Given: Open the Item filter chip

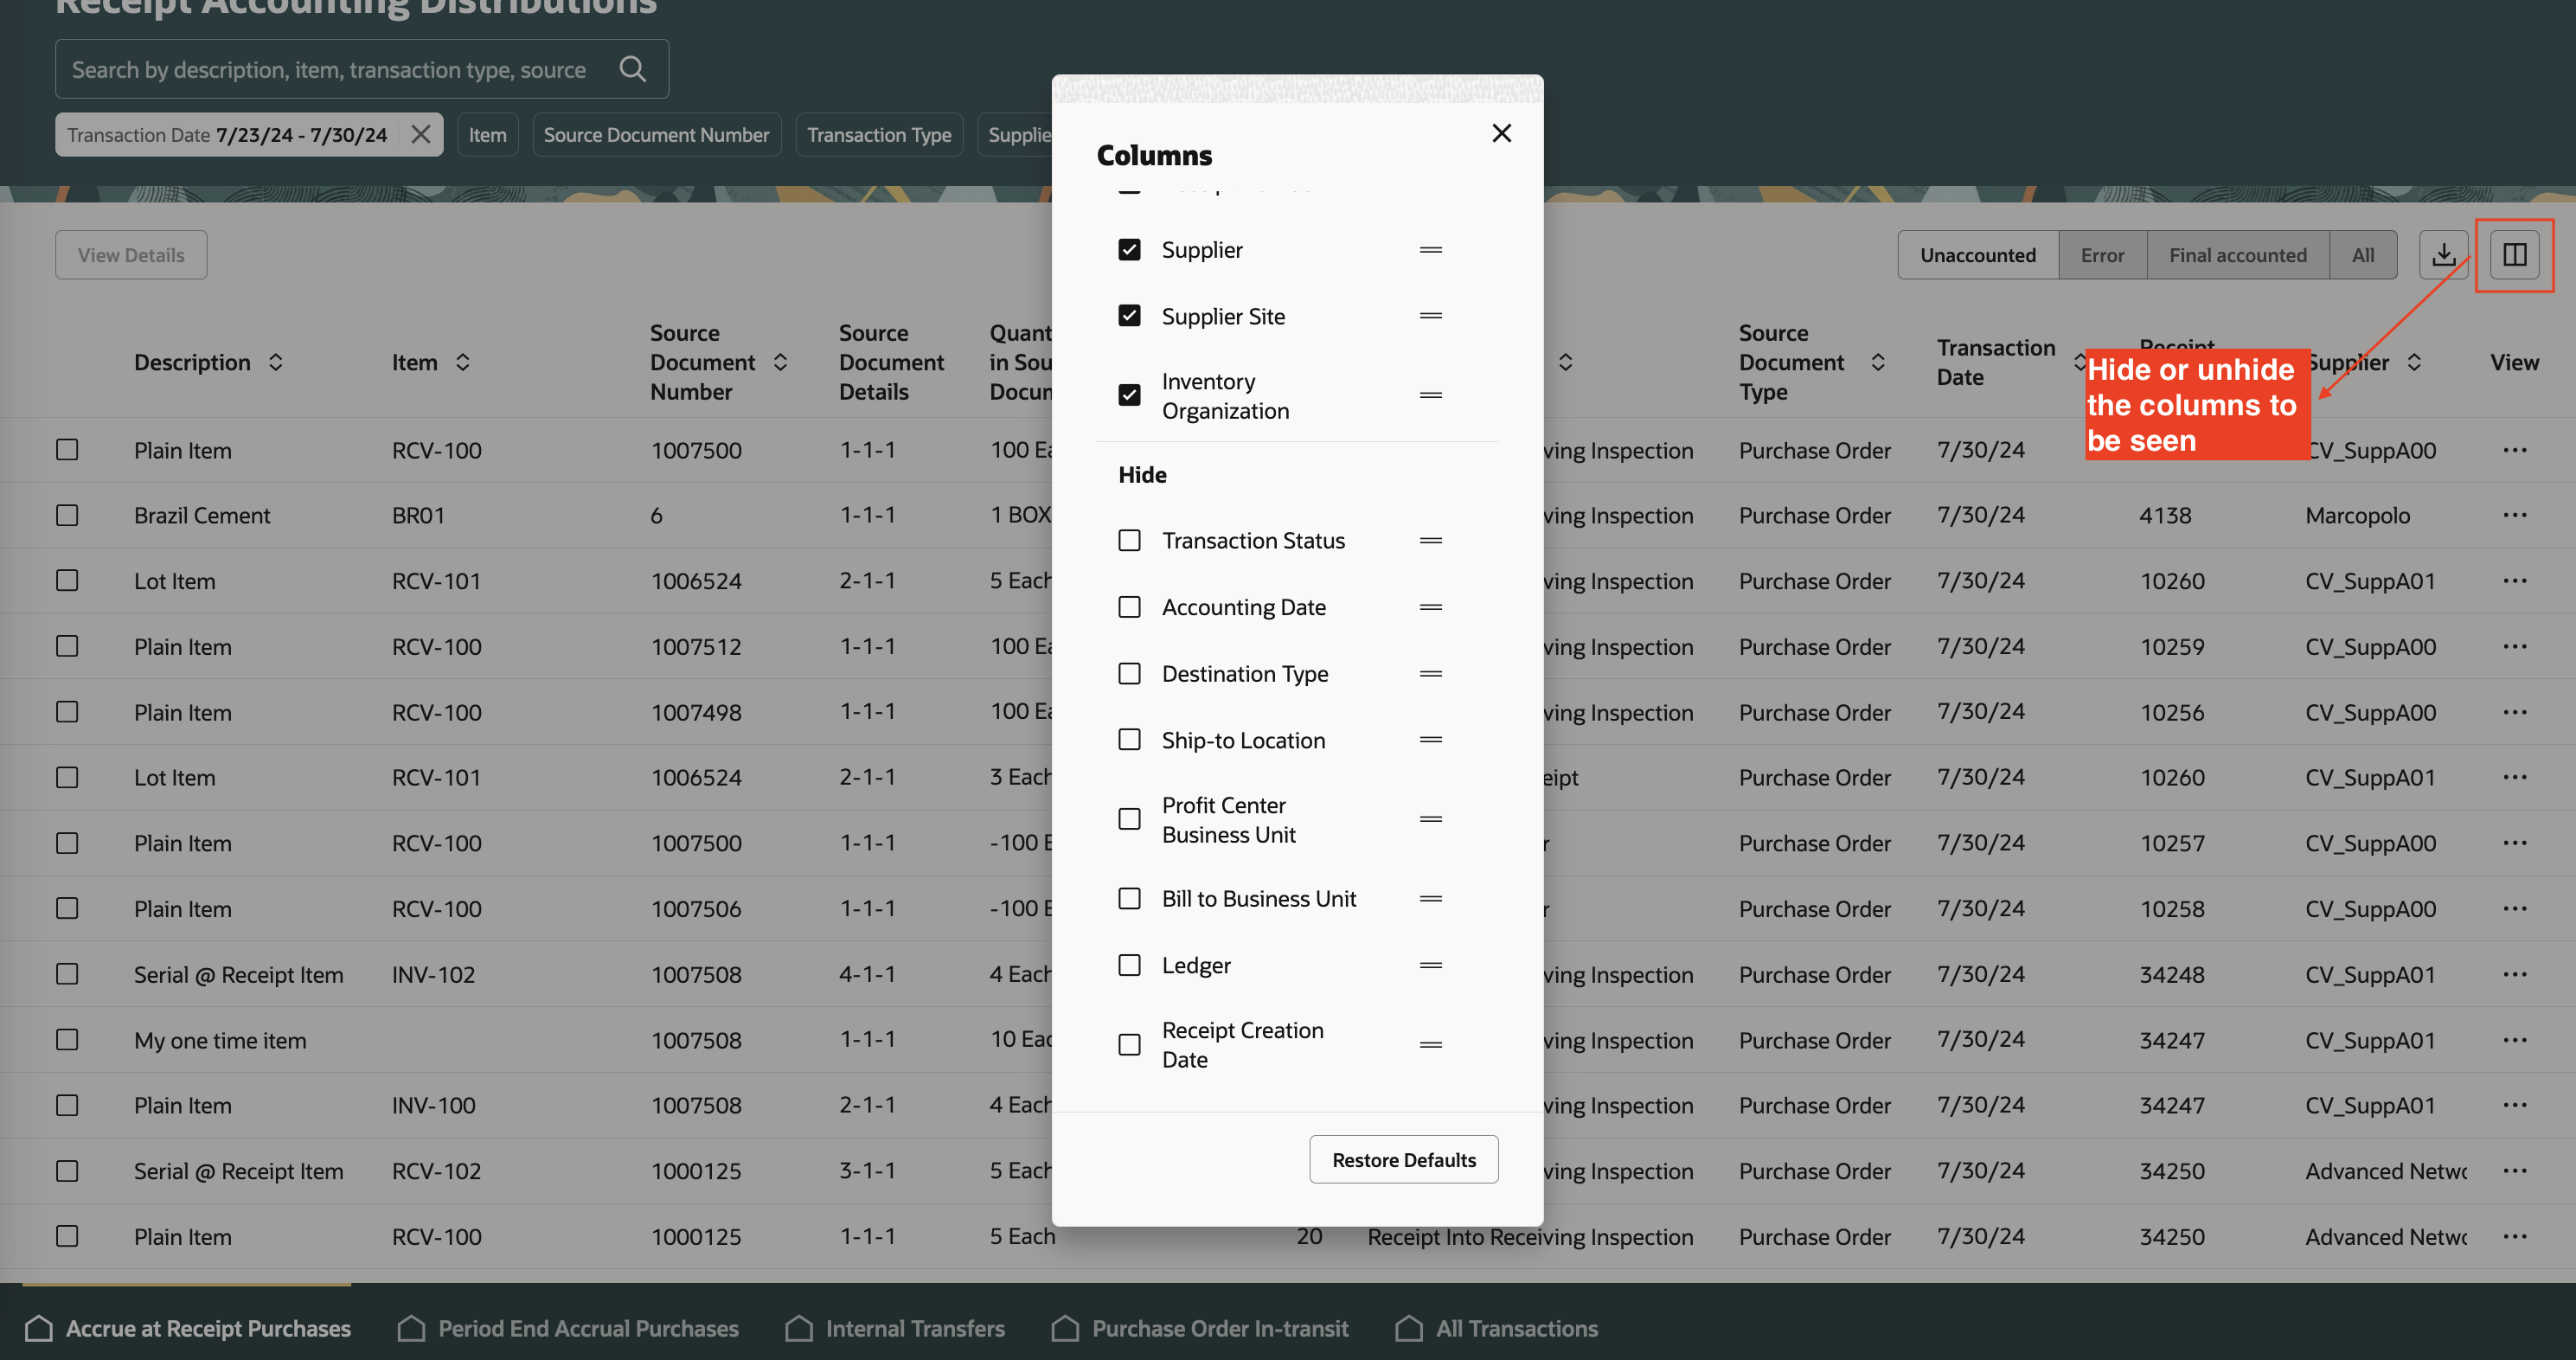Looking at the screenshot, I should (x=488, y=135).
